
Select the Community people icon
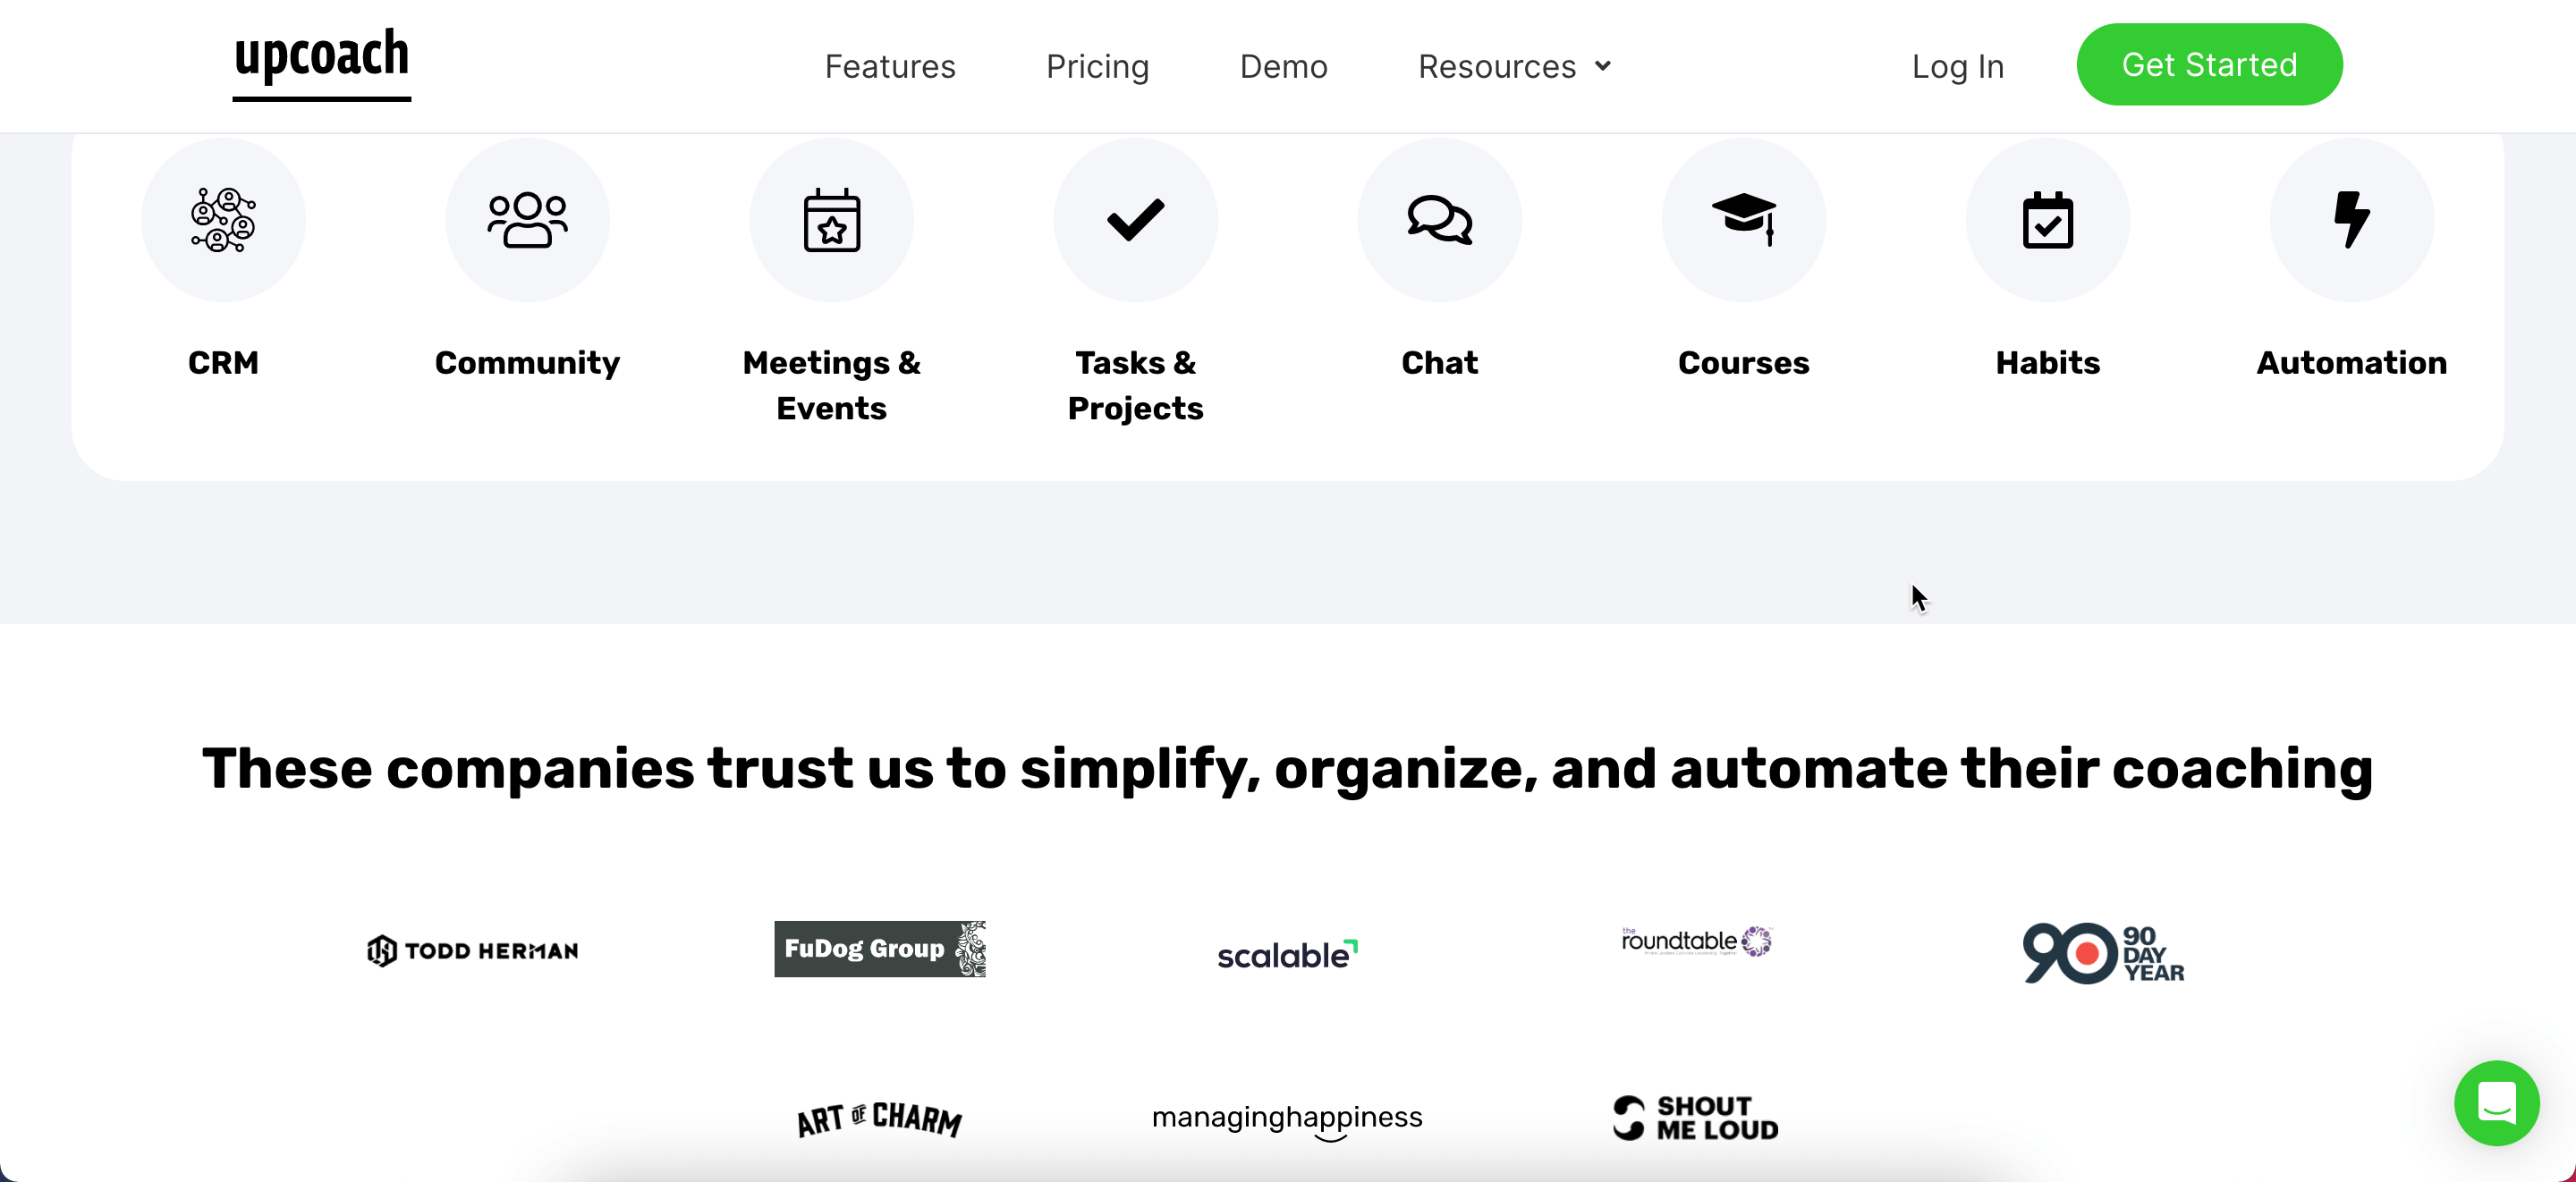[x=527, y=219]
